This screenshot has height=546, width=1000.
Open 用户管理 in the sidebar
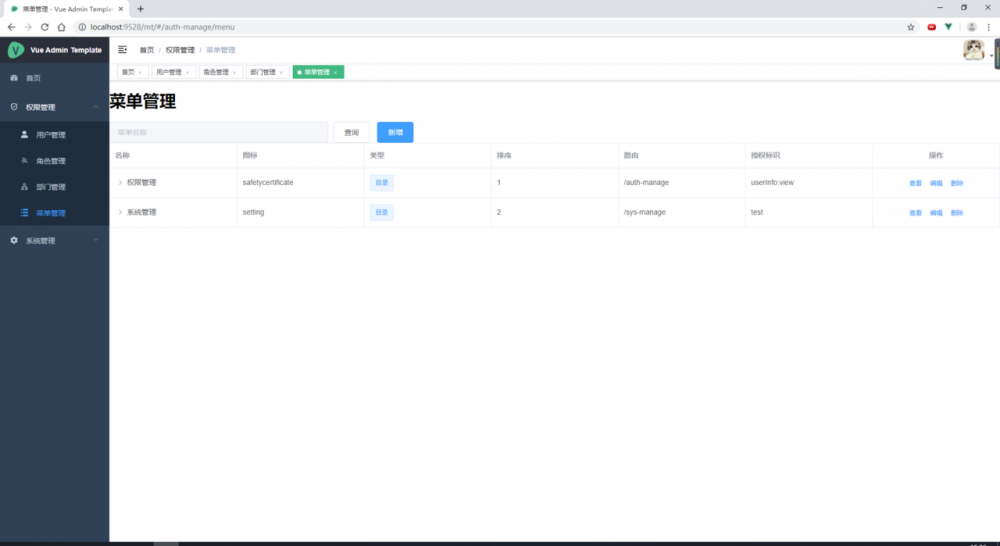pos(54,135)
